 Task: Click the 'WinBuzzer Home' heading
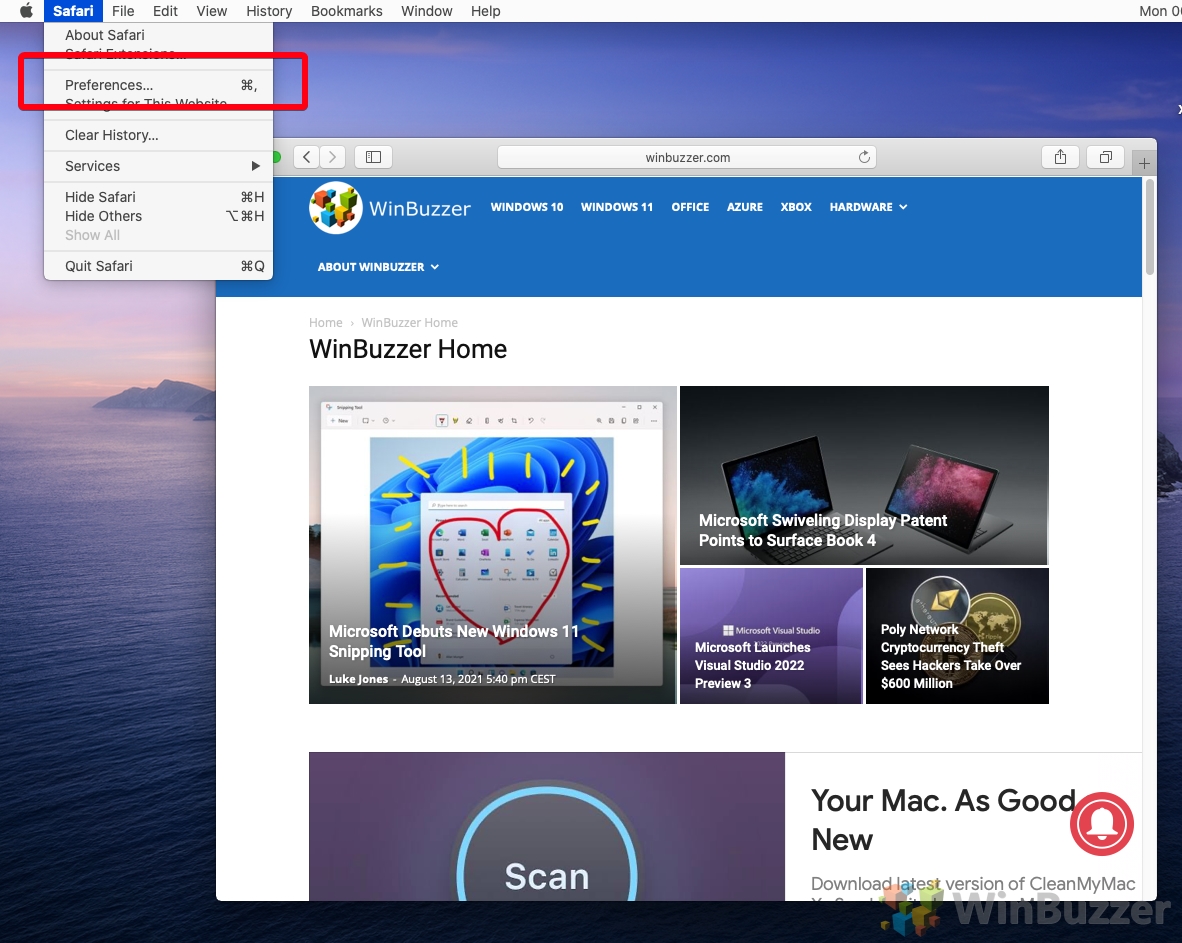[408, 349]
